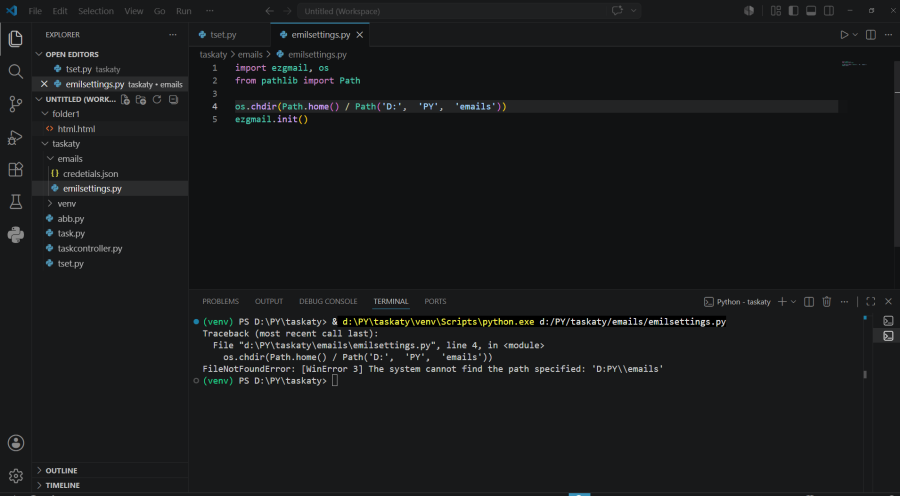Open the Copilot chat icon in the title bar
The height and width of the screenshot is (496, 900).
pos(617,11)
